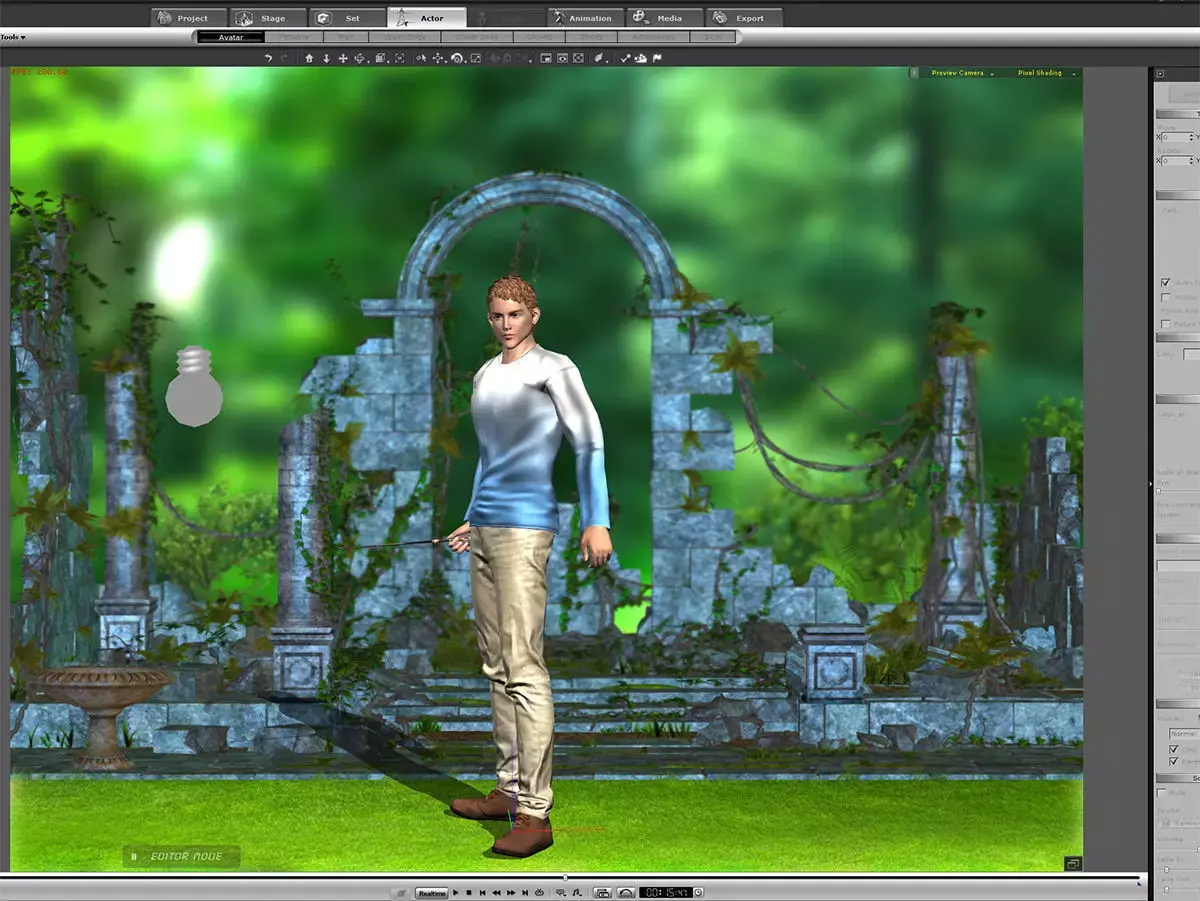Viewport: 1200px width, 901px height.
Task: Select the camera Pan tool
Action: click(437, 58)
